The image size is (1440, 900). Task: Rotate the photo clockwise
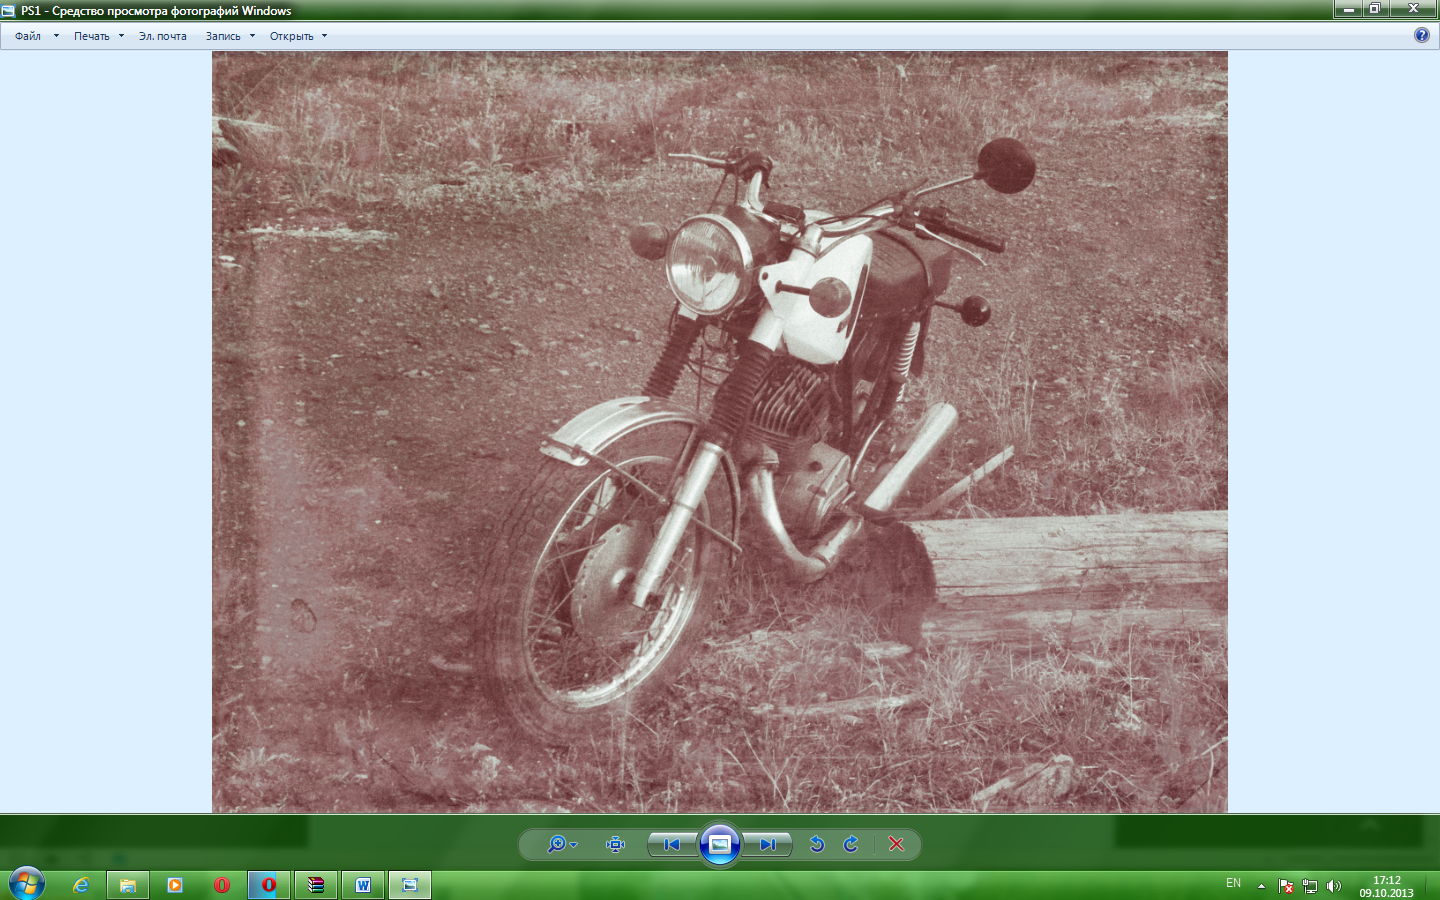point(851,845)
